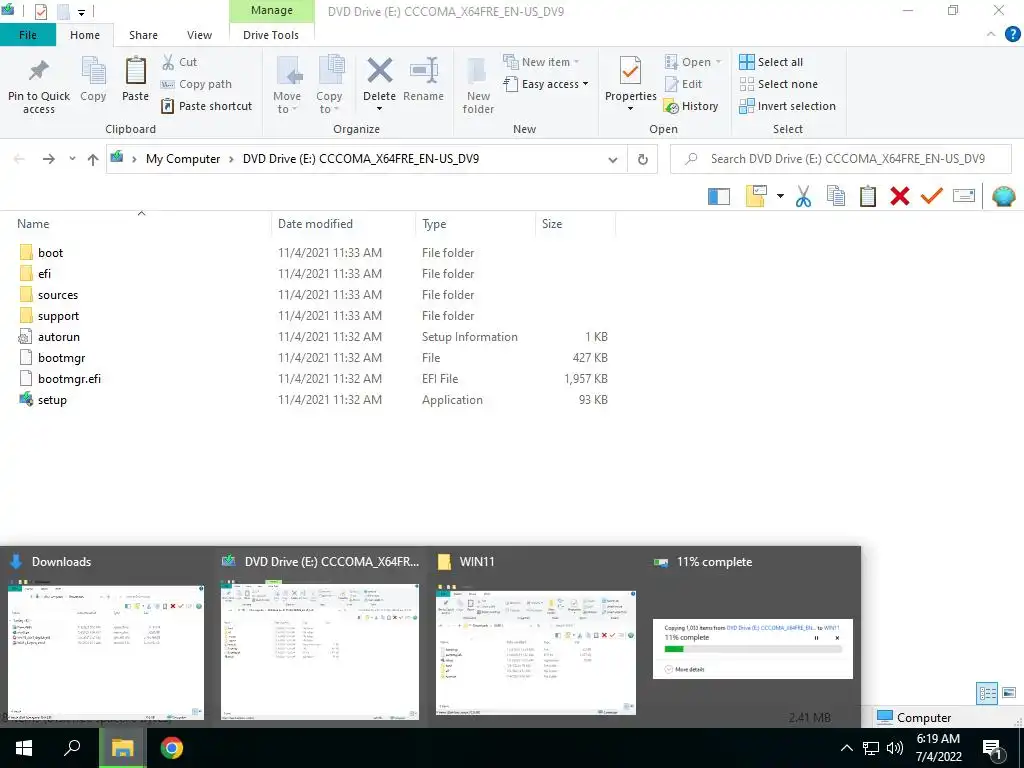Viewport: 1024px width, 768px height.
Task: Click the Manage contextual tab
Action: 272,11
